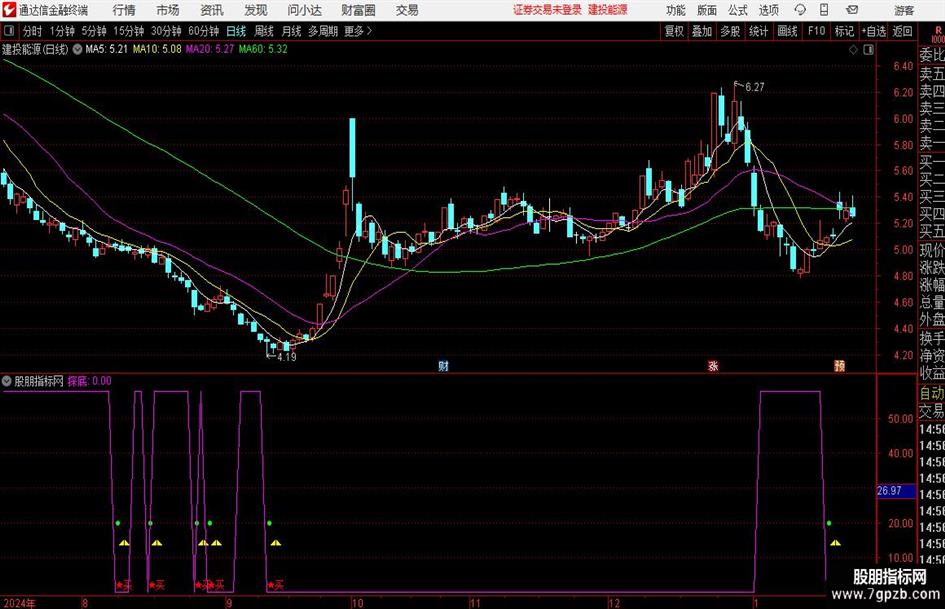The image size is (945, 609).
Task: Click the red 建投能源 stock name in title bar
Action: click(608, 10)
